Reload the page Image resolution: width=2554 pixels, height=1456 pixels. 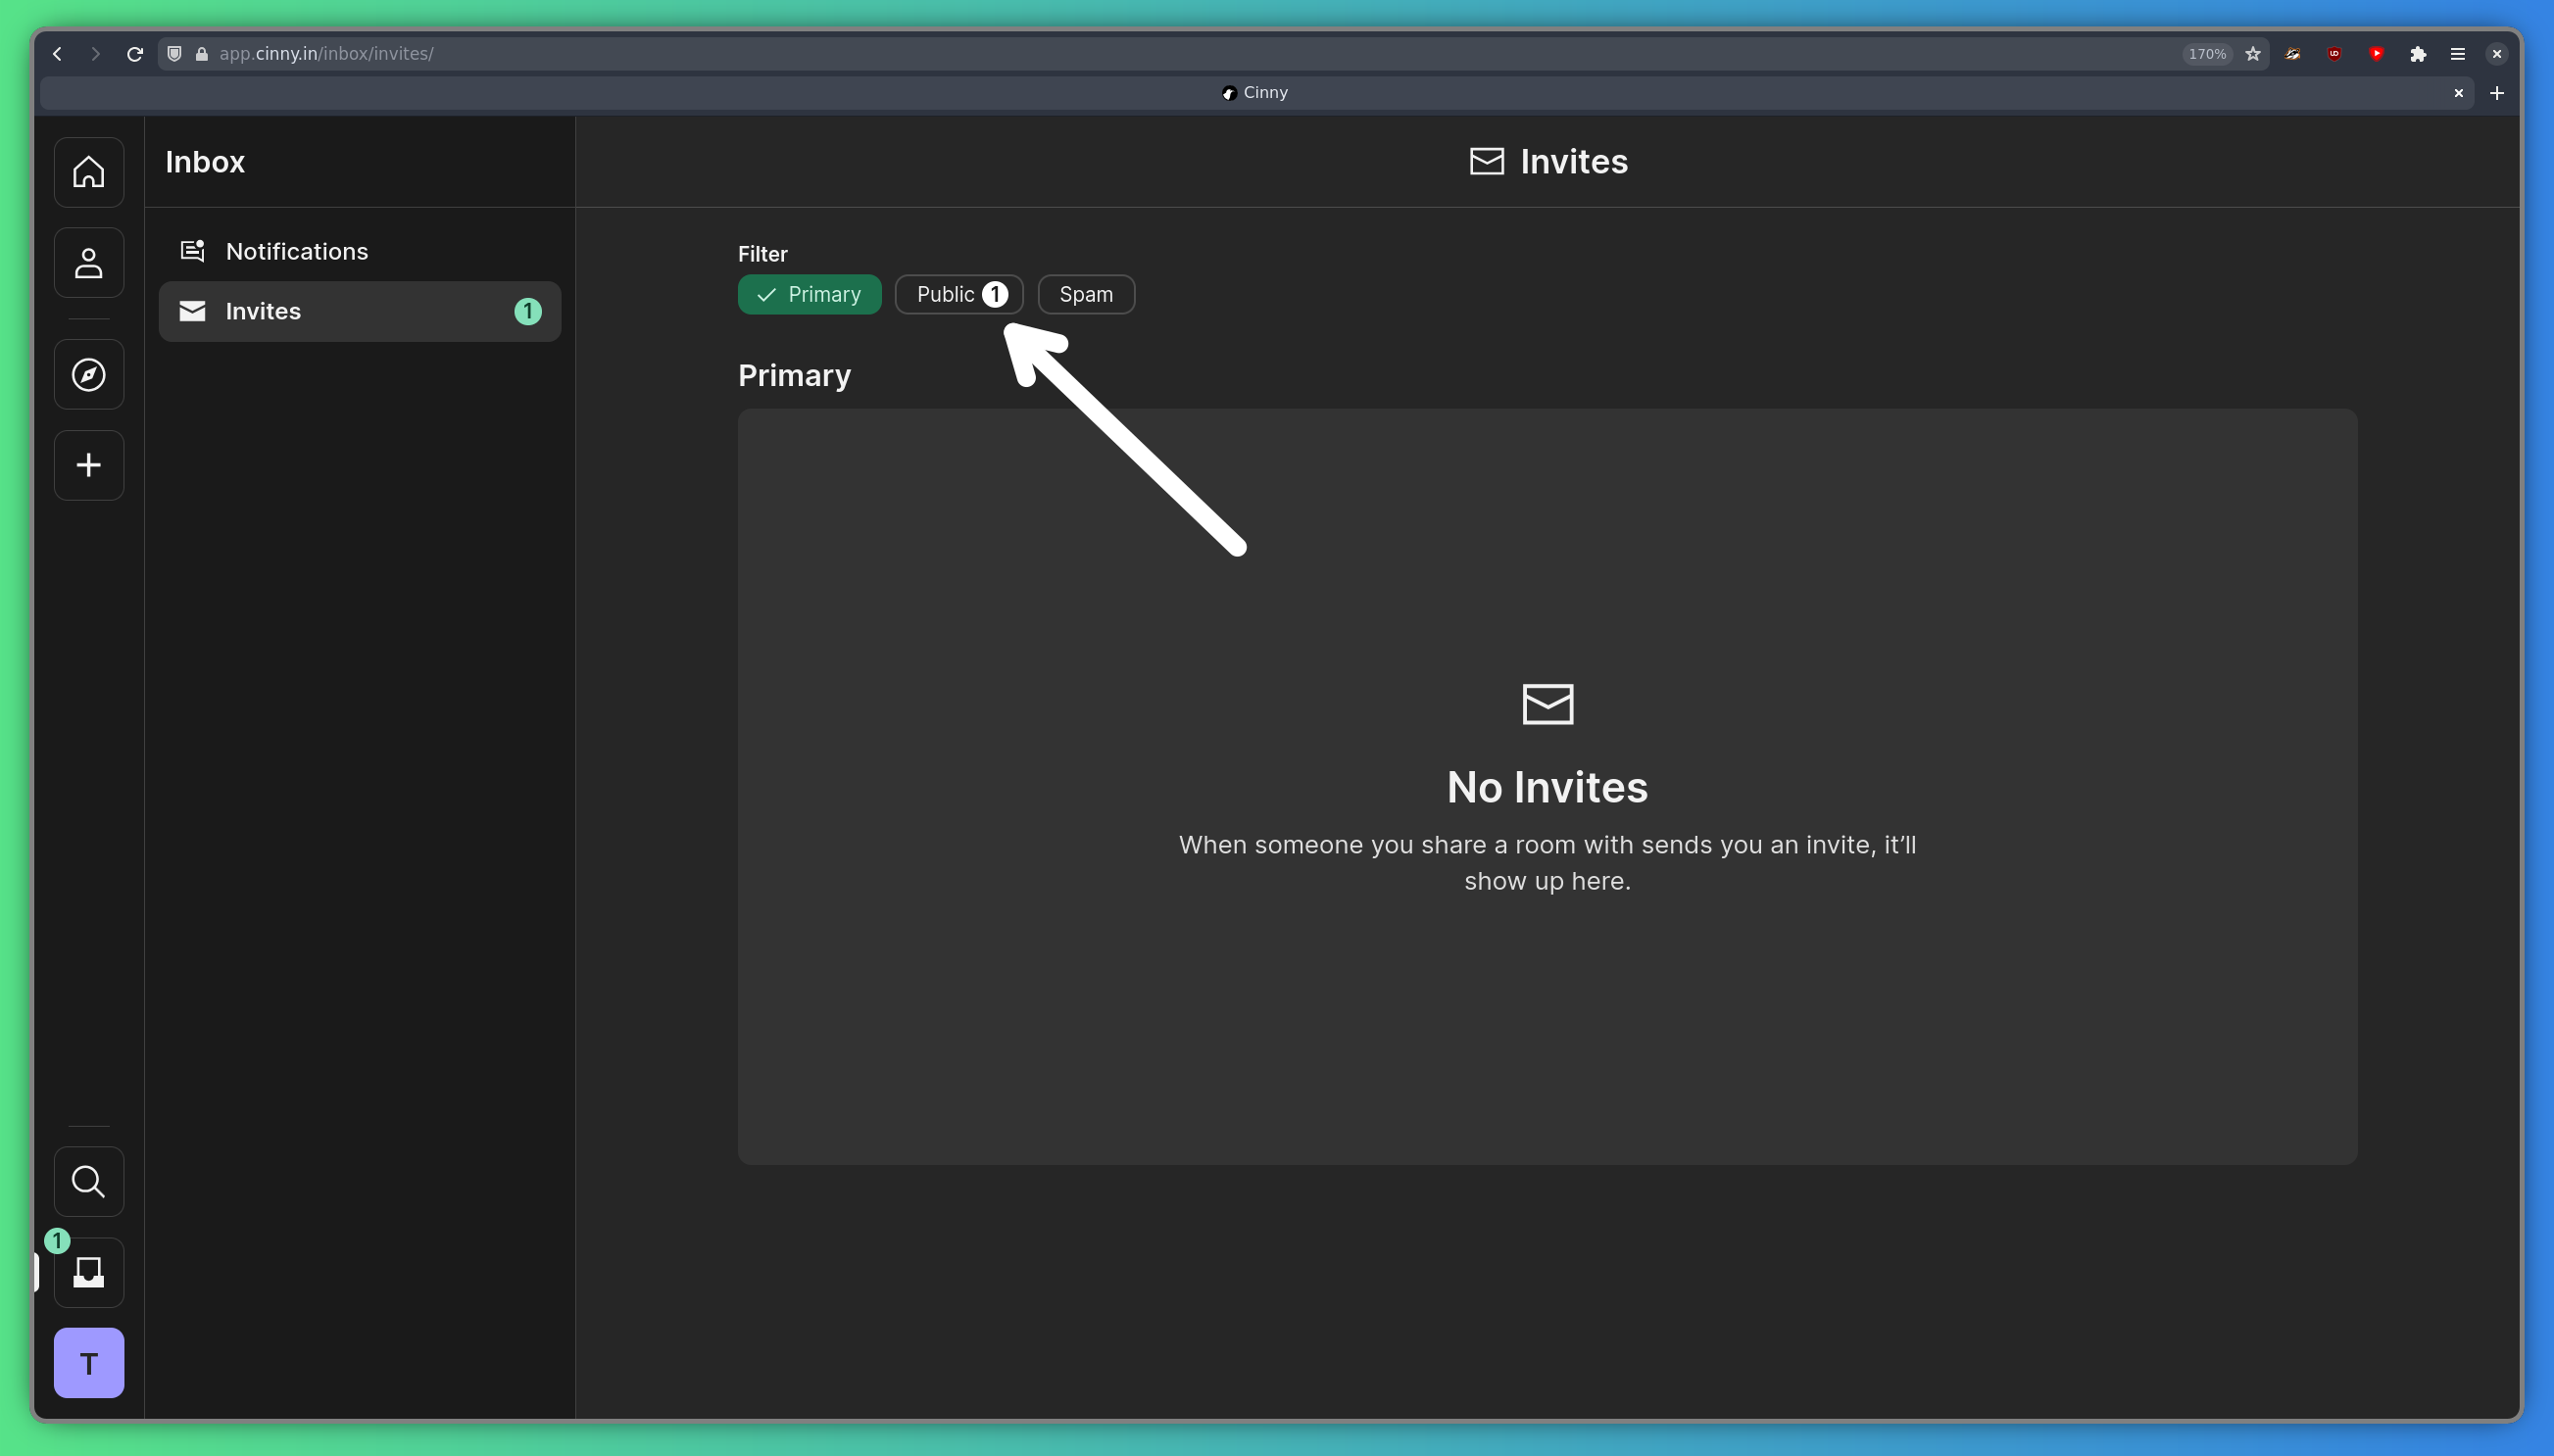click(x=135, y=54)
